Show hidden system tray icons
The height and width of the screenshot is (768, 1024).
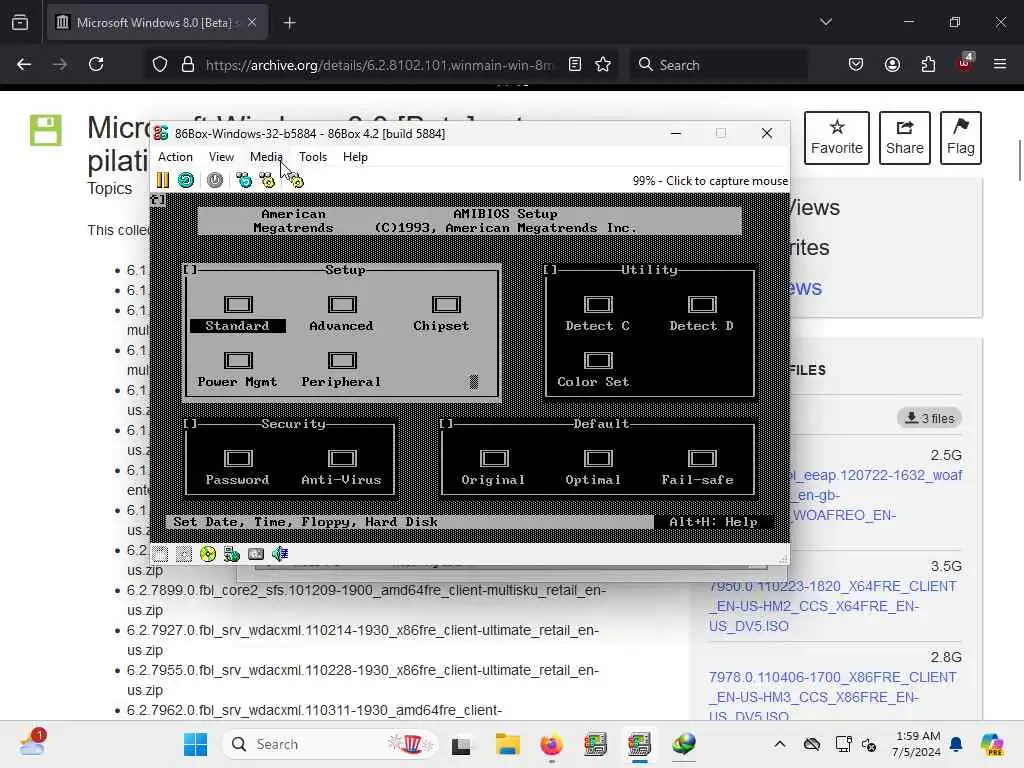780,744
